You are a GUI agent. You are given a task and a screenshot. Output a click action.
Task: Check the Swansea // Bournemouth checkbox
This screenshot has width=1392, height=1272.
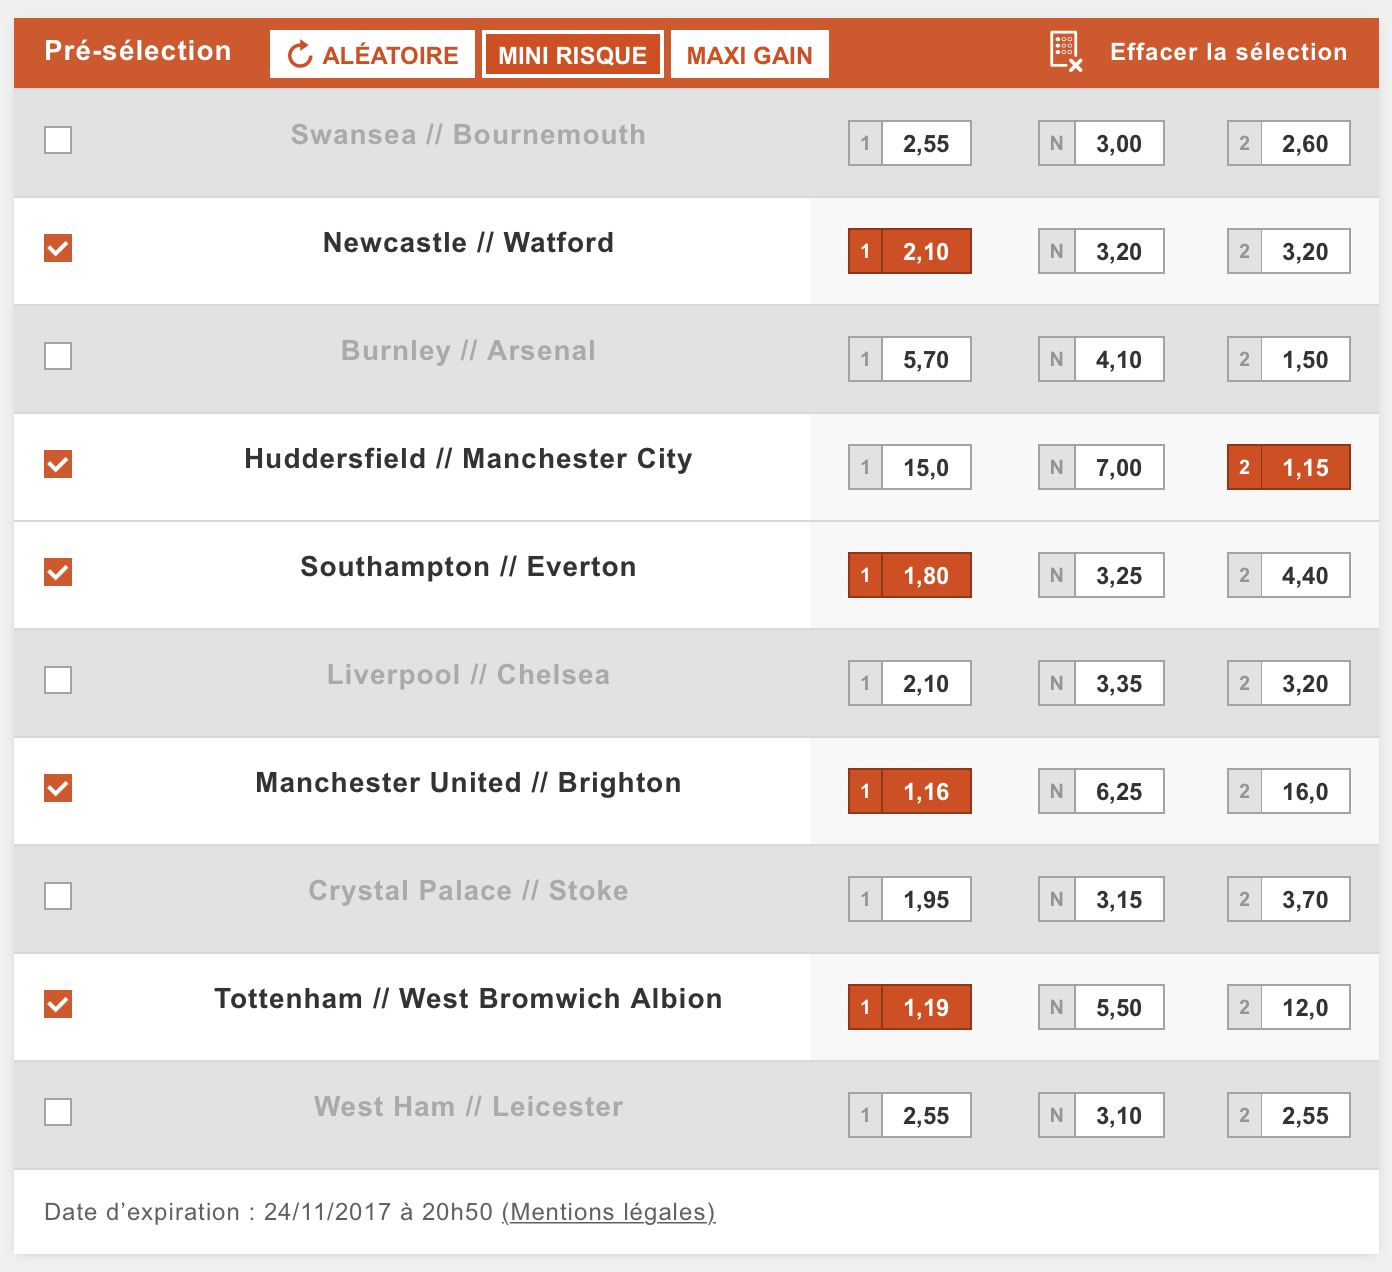click(58, 140)
